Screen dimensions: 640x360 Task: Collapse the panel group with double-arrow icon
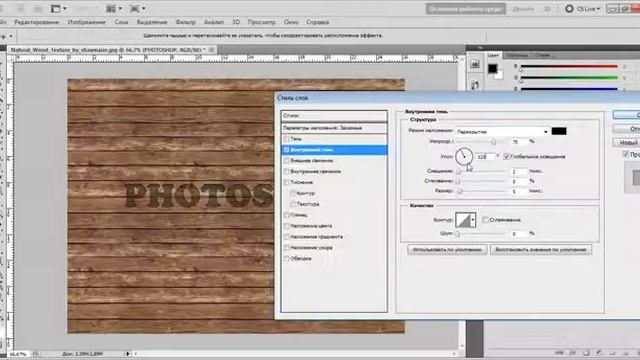[x=480, y=48]
